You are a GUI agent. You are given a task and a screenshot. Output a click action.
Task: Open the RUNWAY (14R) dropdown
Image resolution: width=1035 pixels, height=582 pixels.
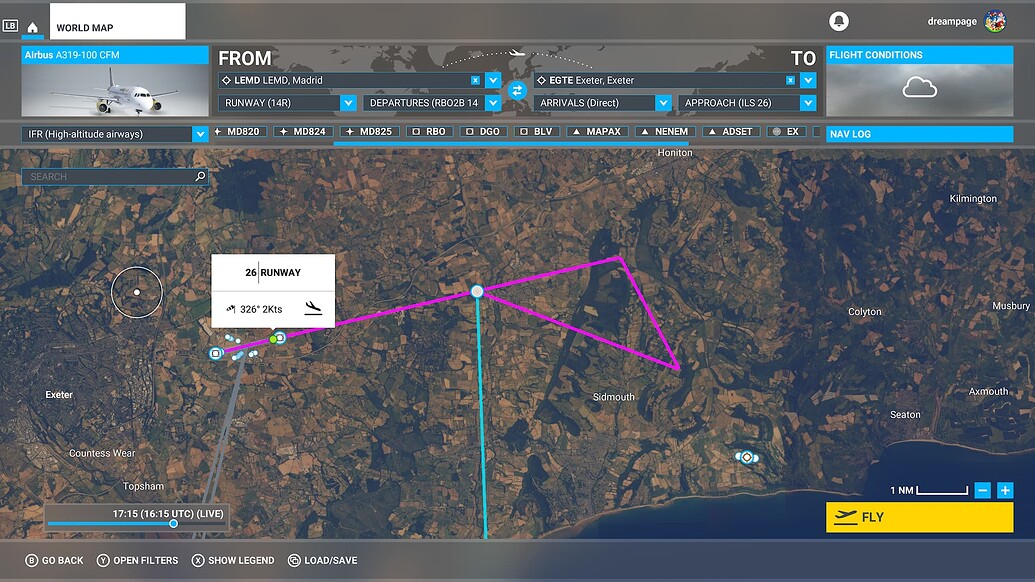pos(347,102)
